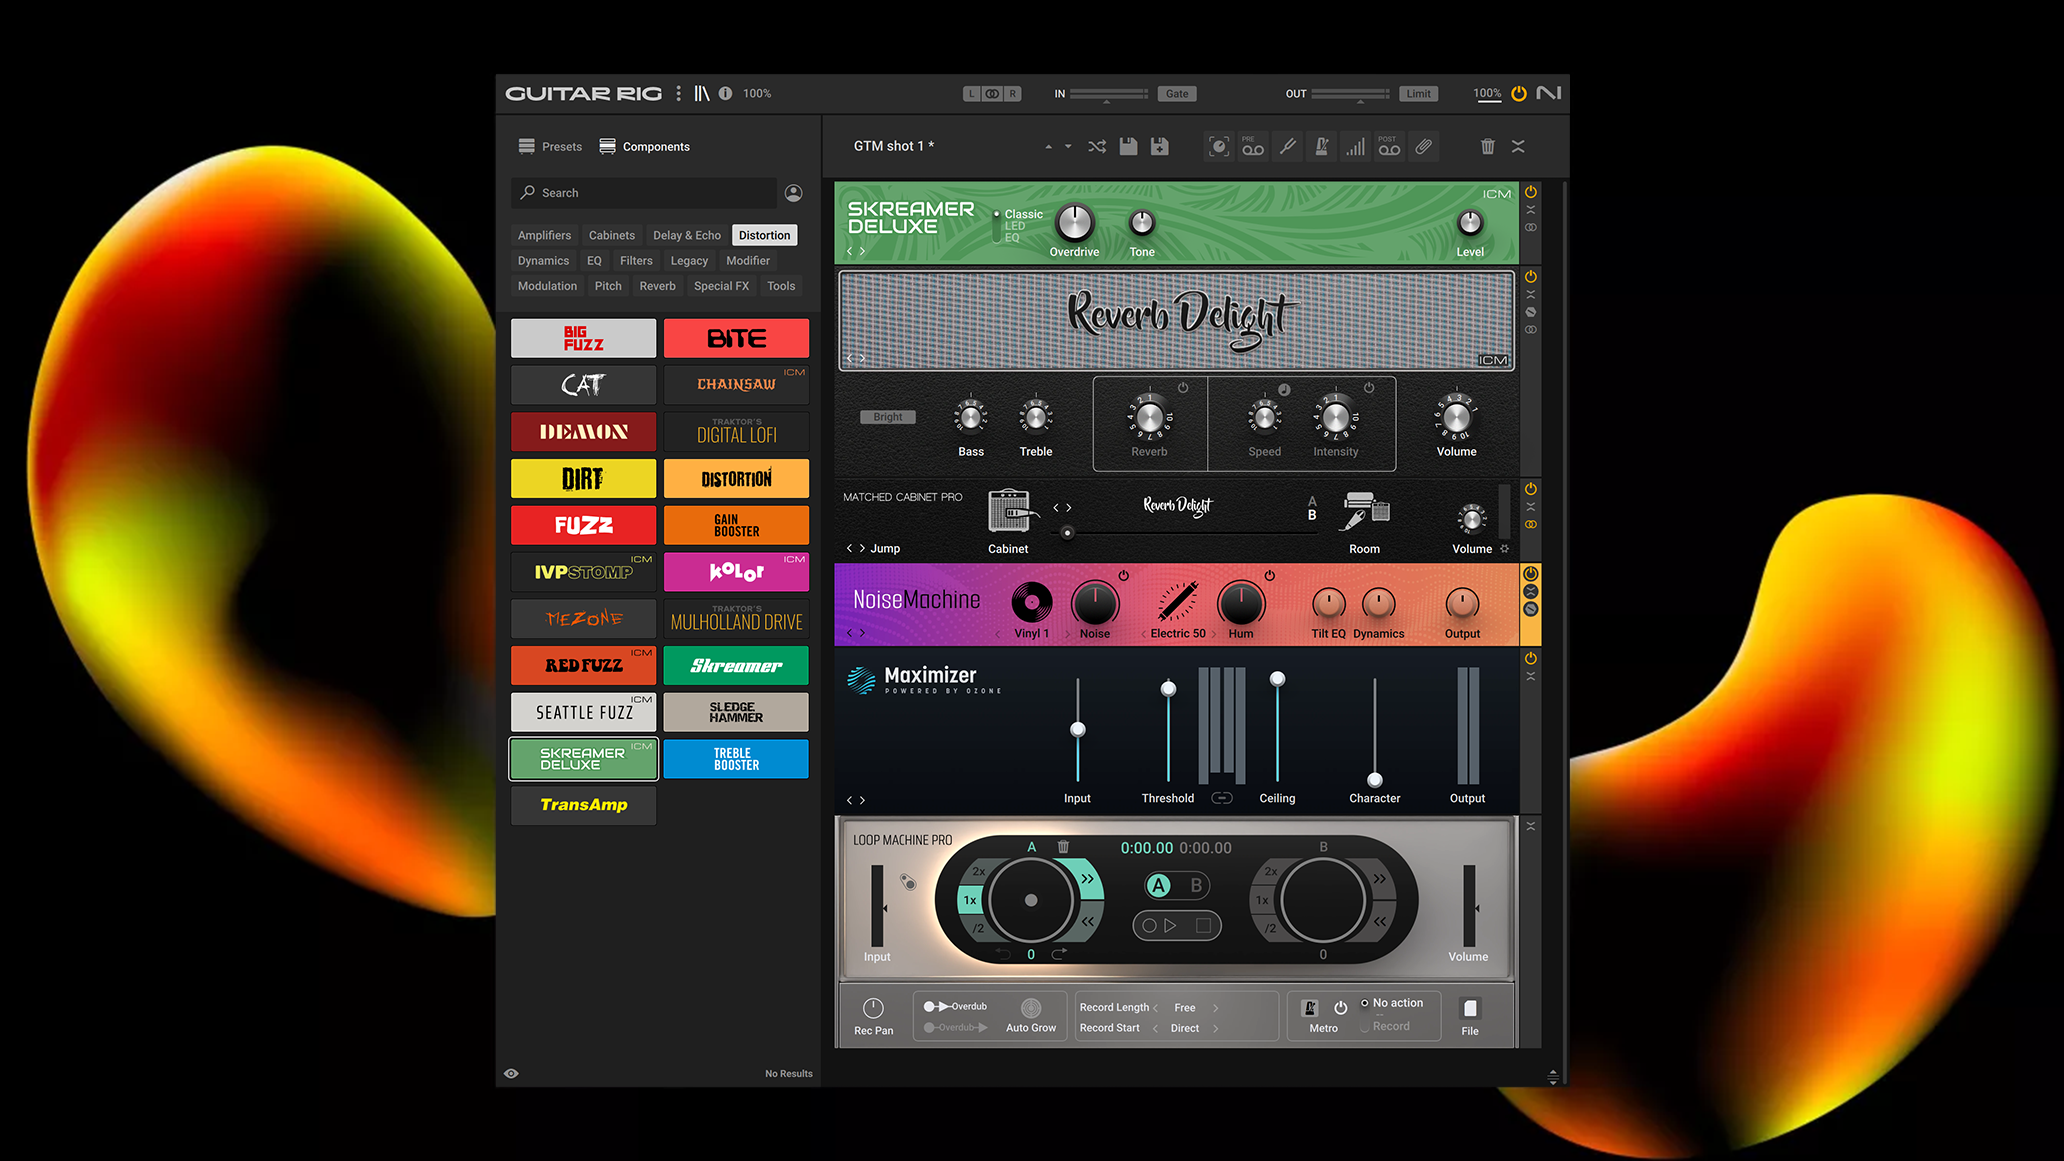
Task: Add the TransAmp component
Action: pyautogui.click(x=584, y=805)
